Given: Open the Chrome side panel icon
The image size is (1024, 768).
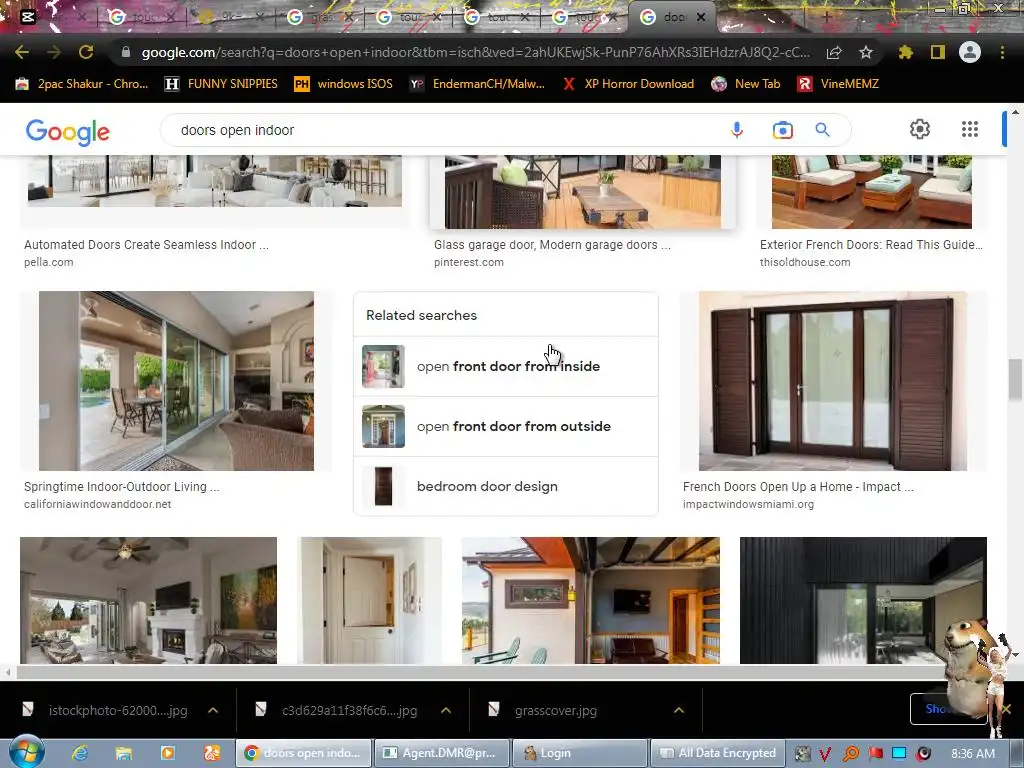Looking at the screenshot, I should pos(938,52).
